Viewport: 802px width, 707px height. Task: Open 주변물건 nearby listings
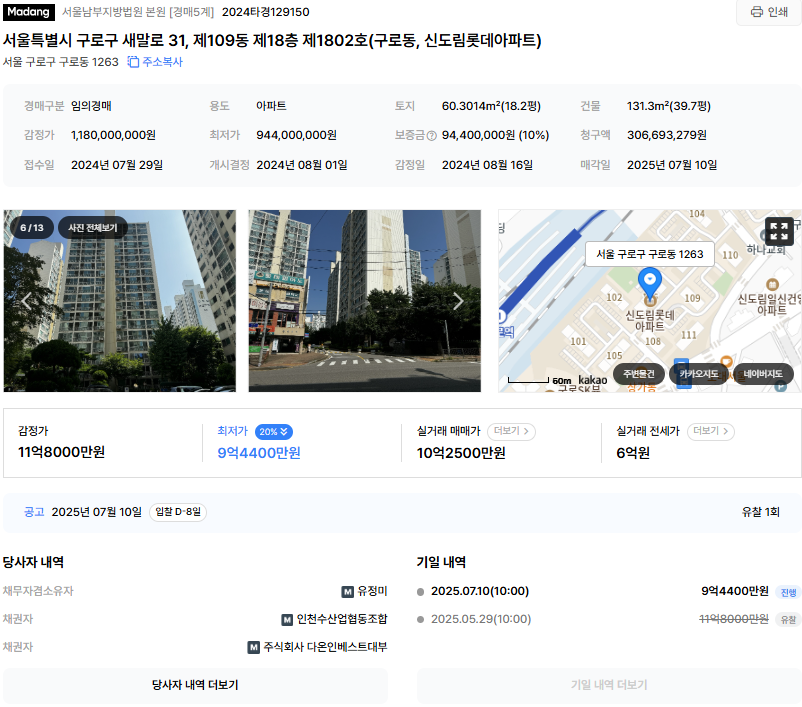coord(638,374)
